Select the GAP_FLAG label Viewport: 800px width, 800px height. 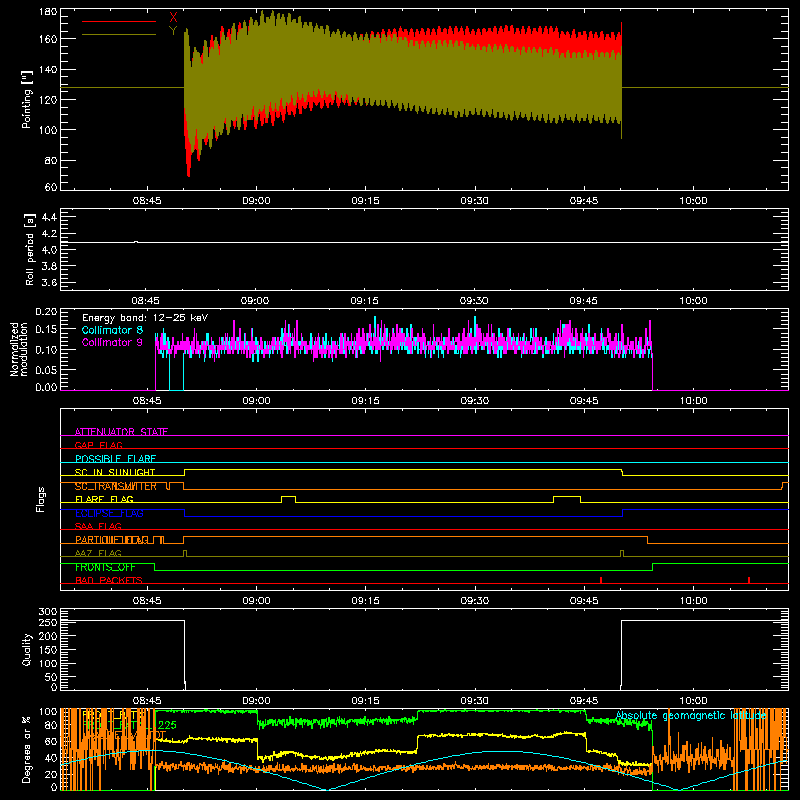[98, 445]
